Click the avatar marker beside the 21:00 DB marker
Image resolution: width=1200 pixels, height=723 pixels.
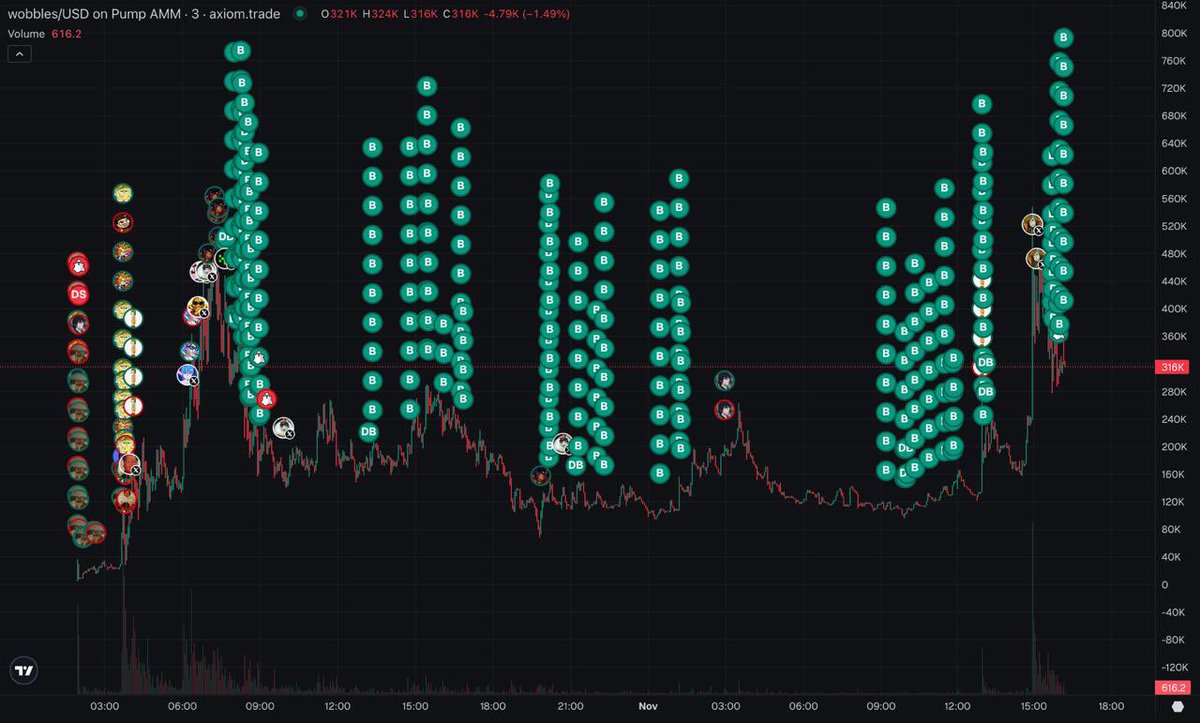[563, 444]
